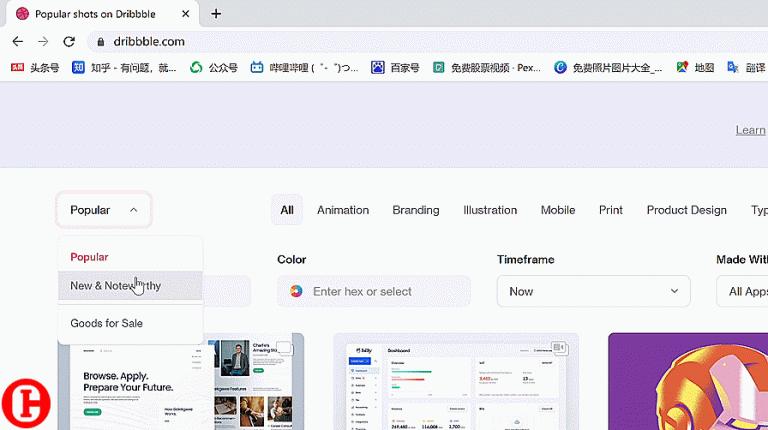Viewport: 768px width, 430px height.
Task: Open the Dashboard shot thumbnail
Action: [x=456, y=382]
